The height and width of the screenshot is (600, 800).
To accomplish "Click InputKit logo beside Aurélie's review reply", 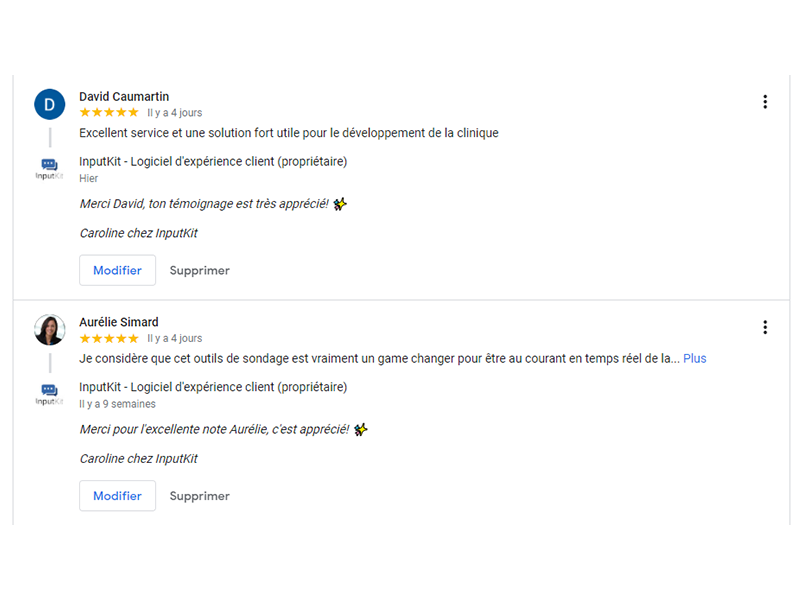I will coord(49,394).
